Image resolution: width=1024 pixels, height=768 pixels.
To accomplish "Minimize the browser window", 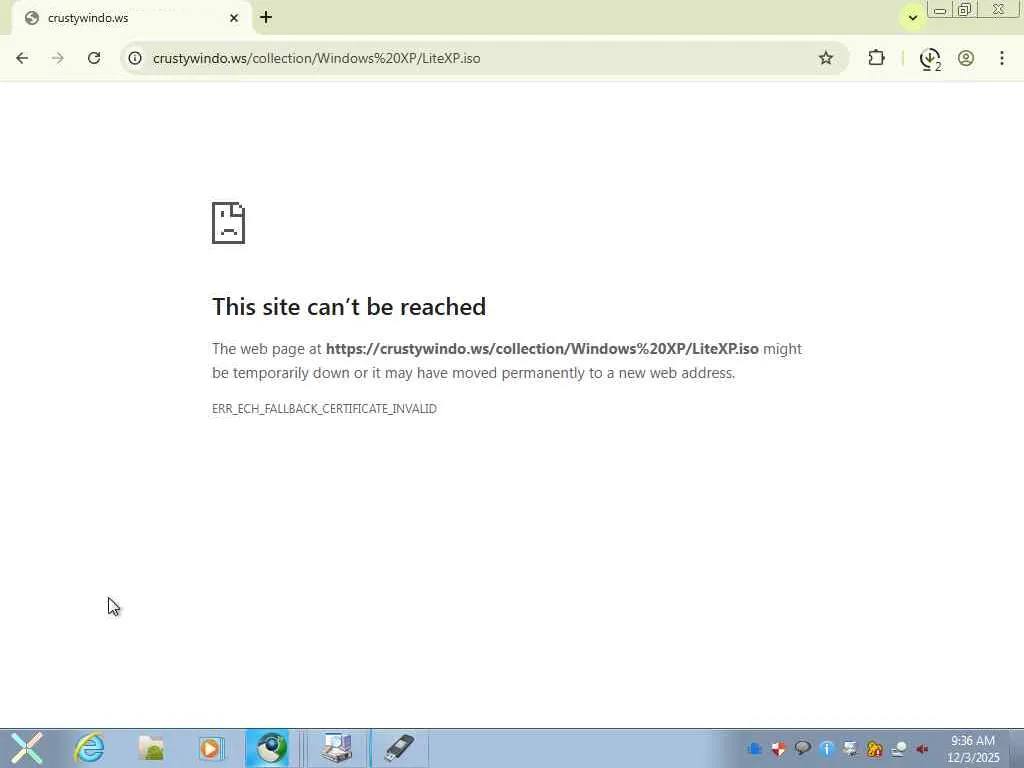I will tap(940, 10).
